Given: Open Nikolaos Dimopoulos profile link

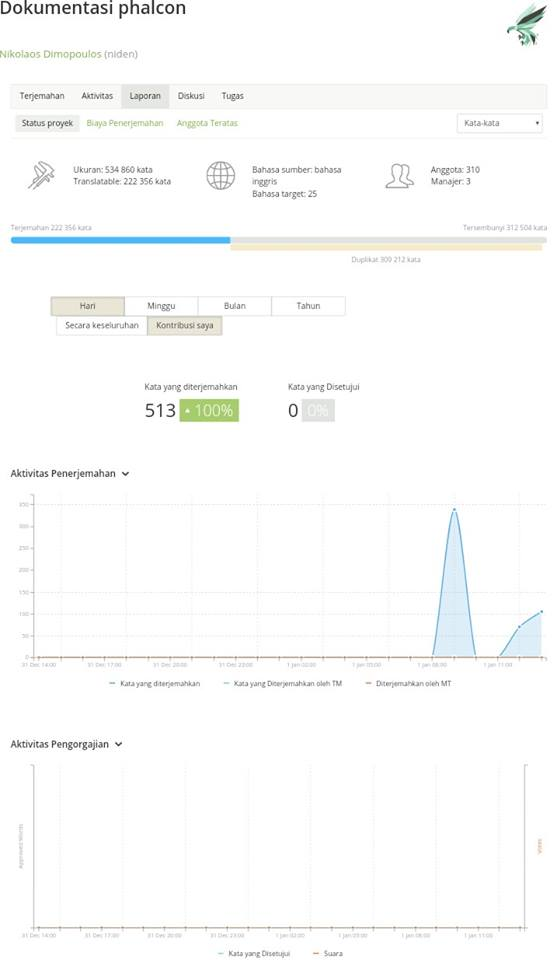Looking at the screenshot, I should point(51,54).
